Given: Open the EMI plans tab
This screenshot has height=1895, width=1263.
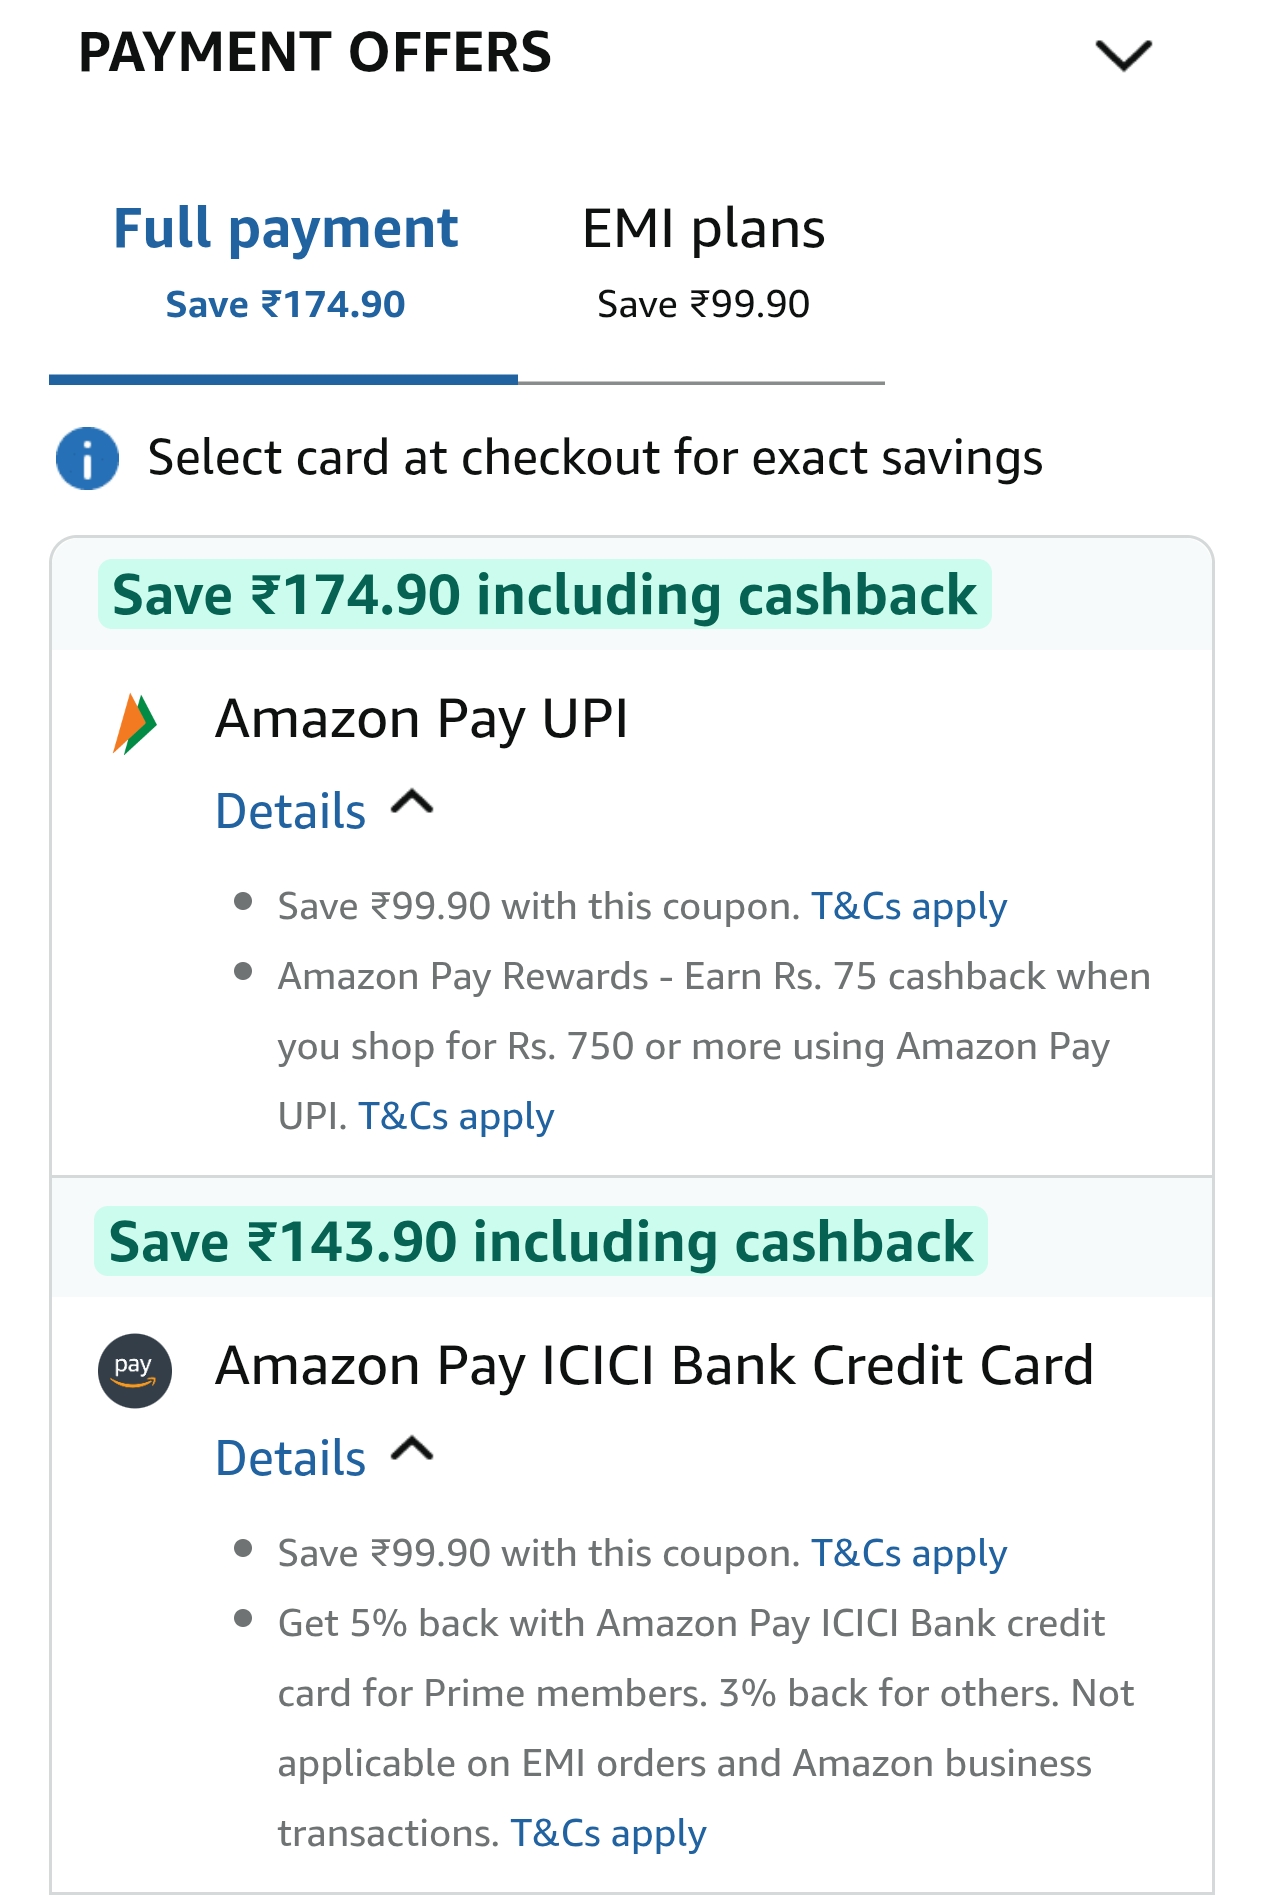Looking at the screenshot, I should 703,262.
